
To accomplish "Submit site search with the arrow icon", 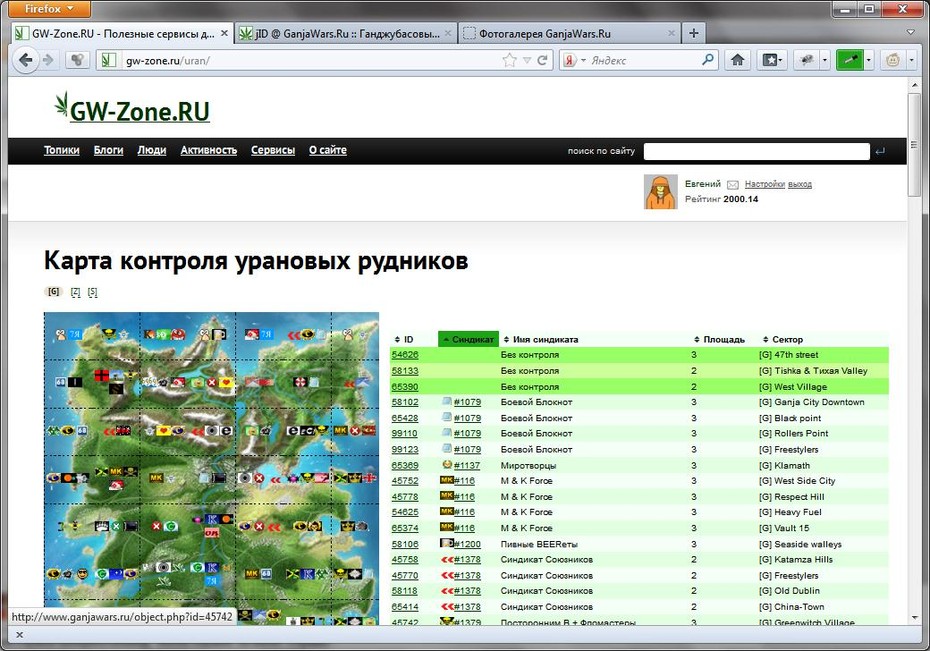I will tap(880, 151).
